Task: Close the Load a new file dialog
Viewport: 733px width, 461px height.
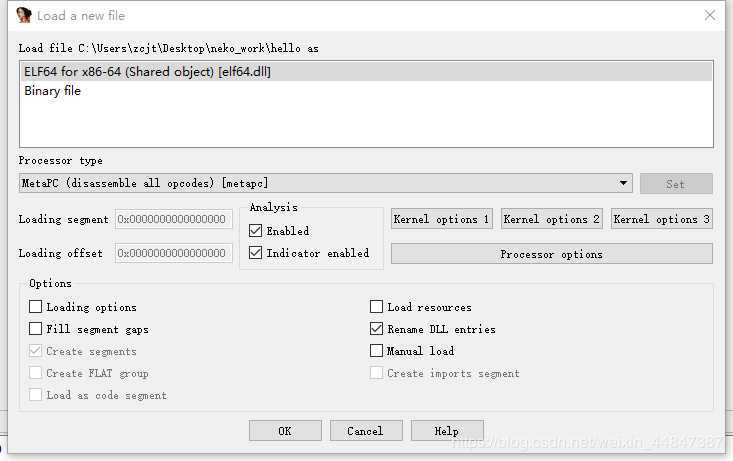Action: click(709, 16)
